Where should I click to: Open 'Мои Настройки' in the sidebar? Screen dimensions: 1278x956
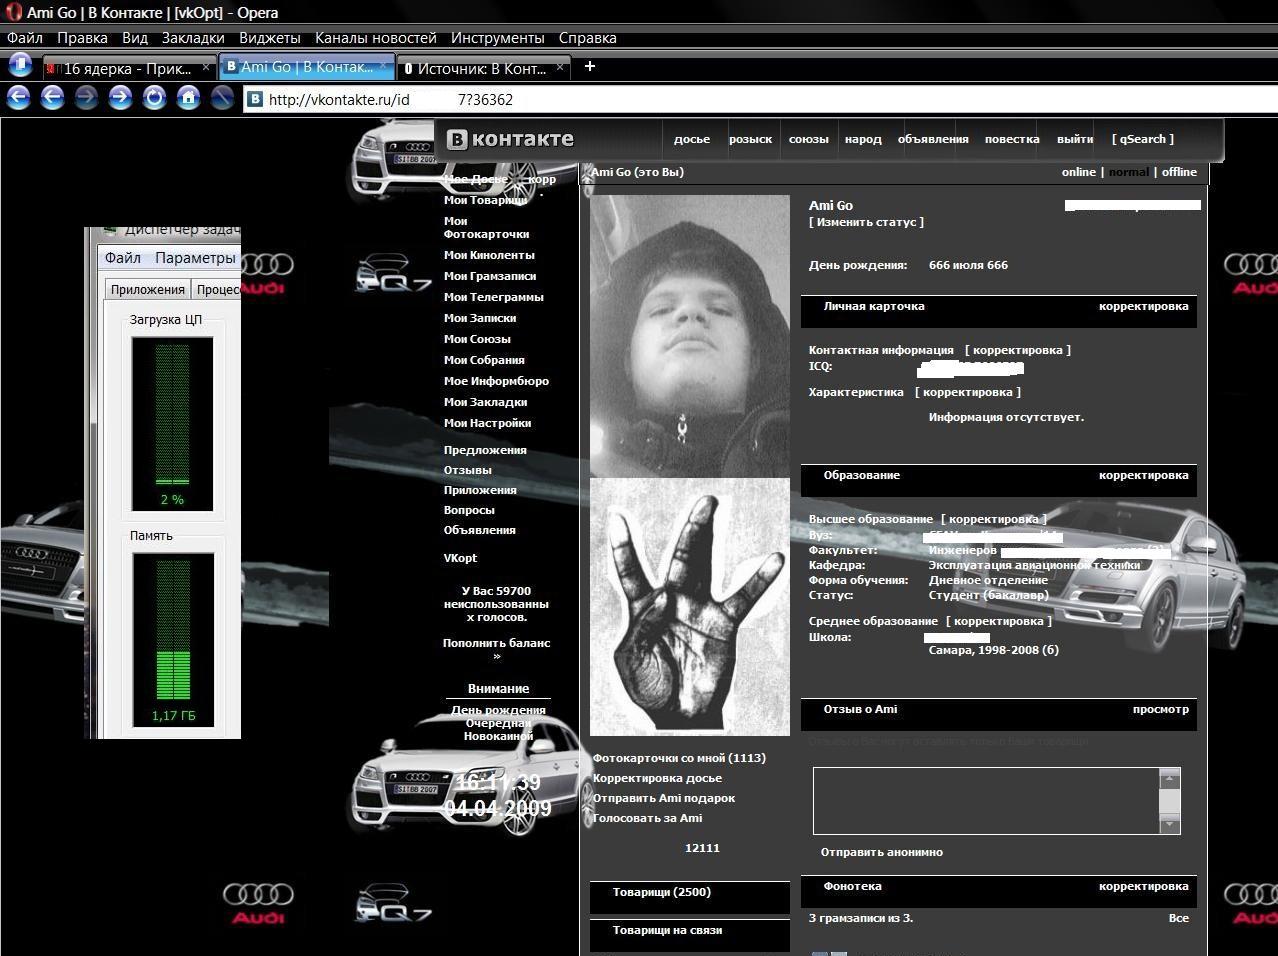(488, 423)
